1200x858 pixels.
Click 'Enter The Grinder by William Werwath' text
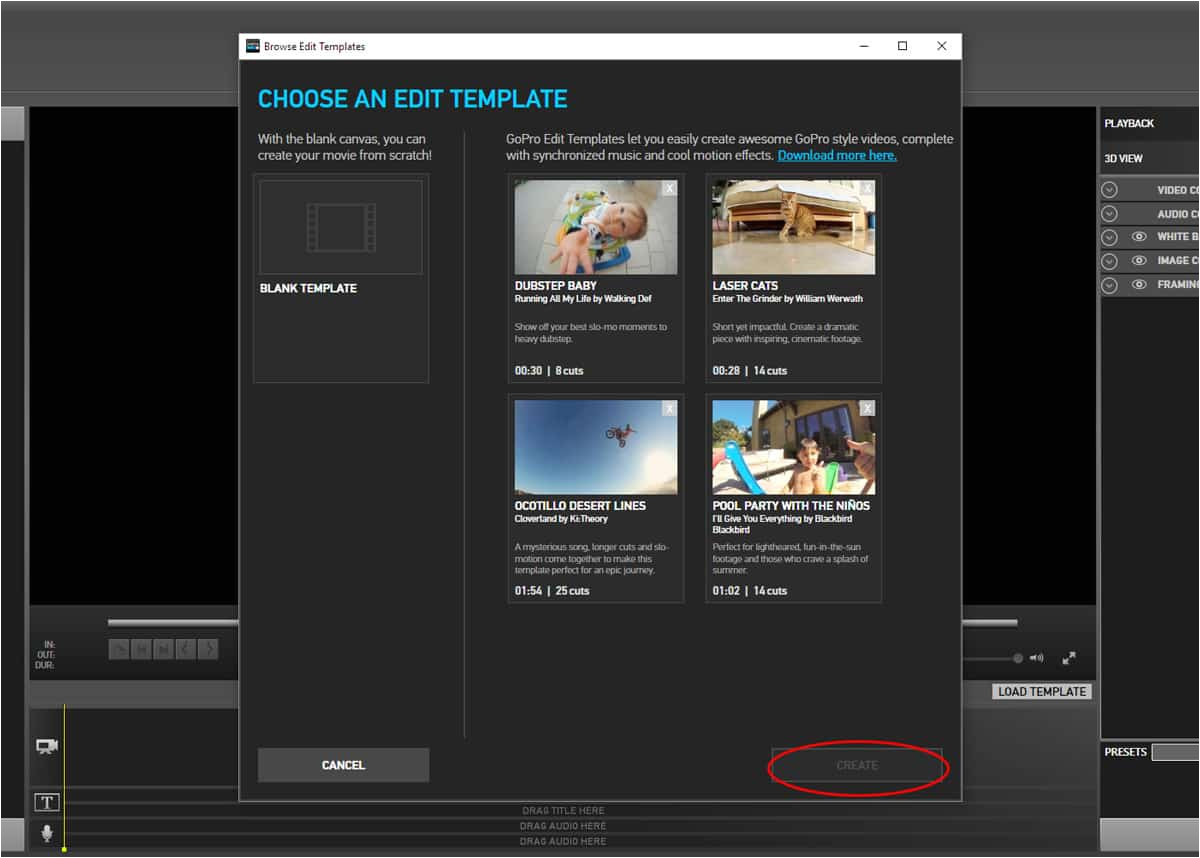pyautogui.click(x=788, y=299)
